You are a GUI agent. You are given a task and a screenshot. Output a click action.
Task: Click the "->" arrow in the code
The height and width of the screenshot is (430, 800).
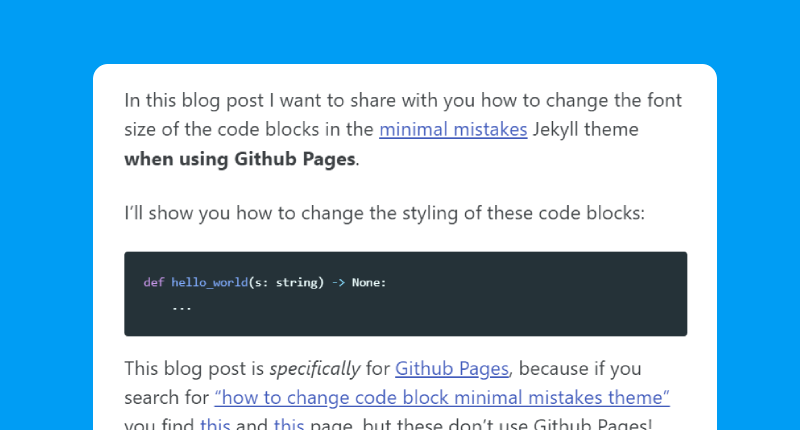click(338, 282)
